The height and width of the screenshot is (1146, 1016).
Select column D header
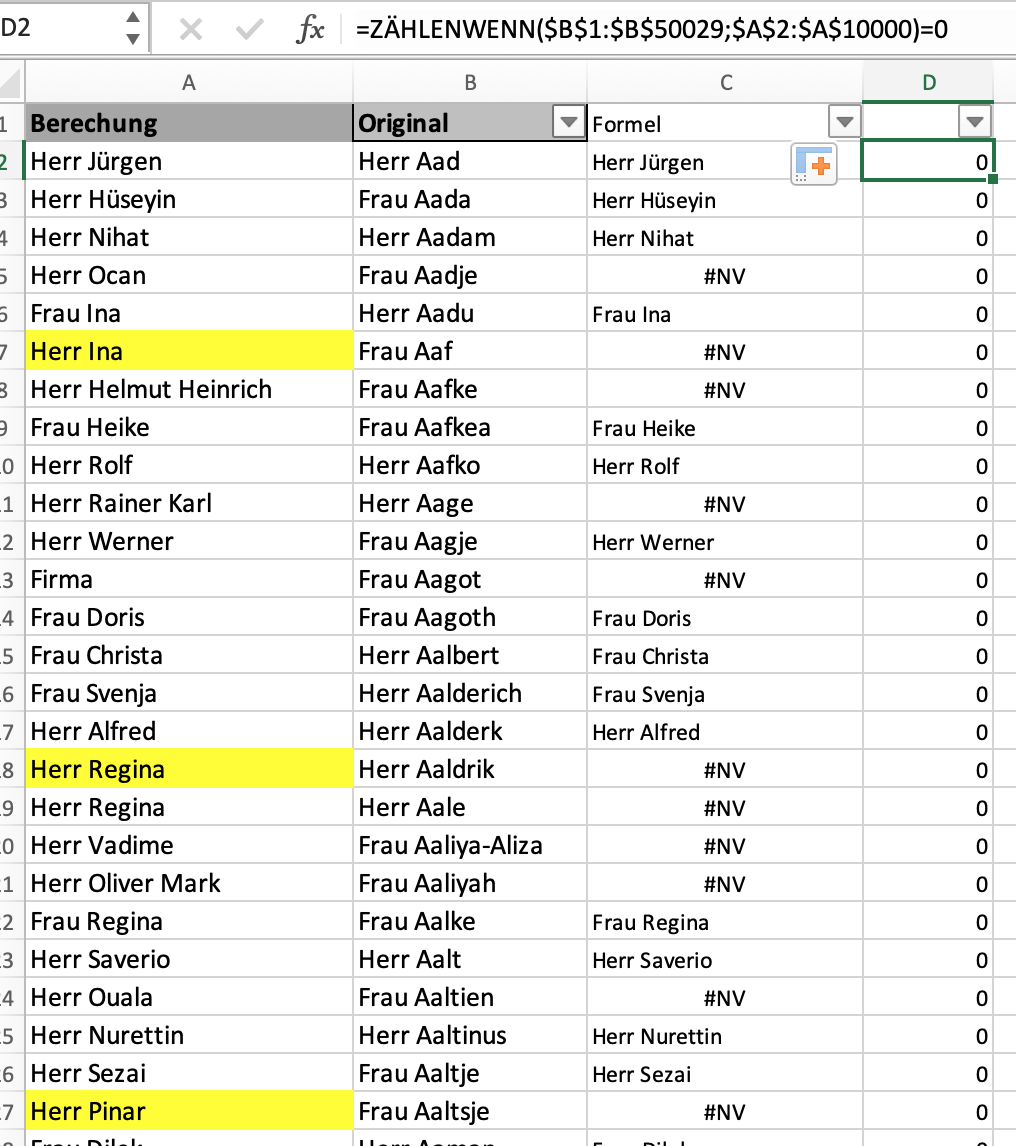[928, 83]
